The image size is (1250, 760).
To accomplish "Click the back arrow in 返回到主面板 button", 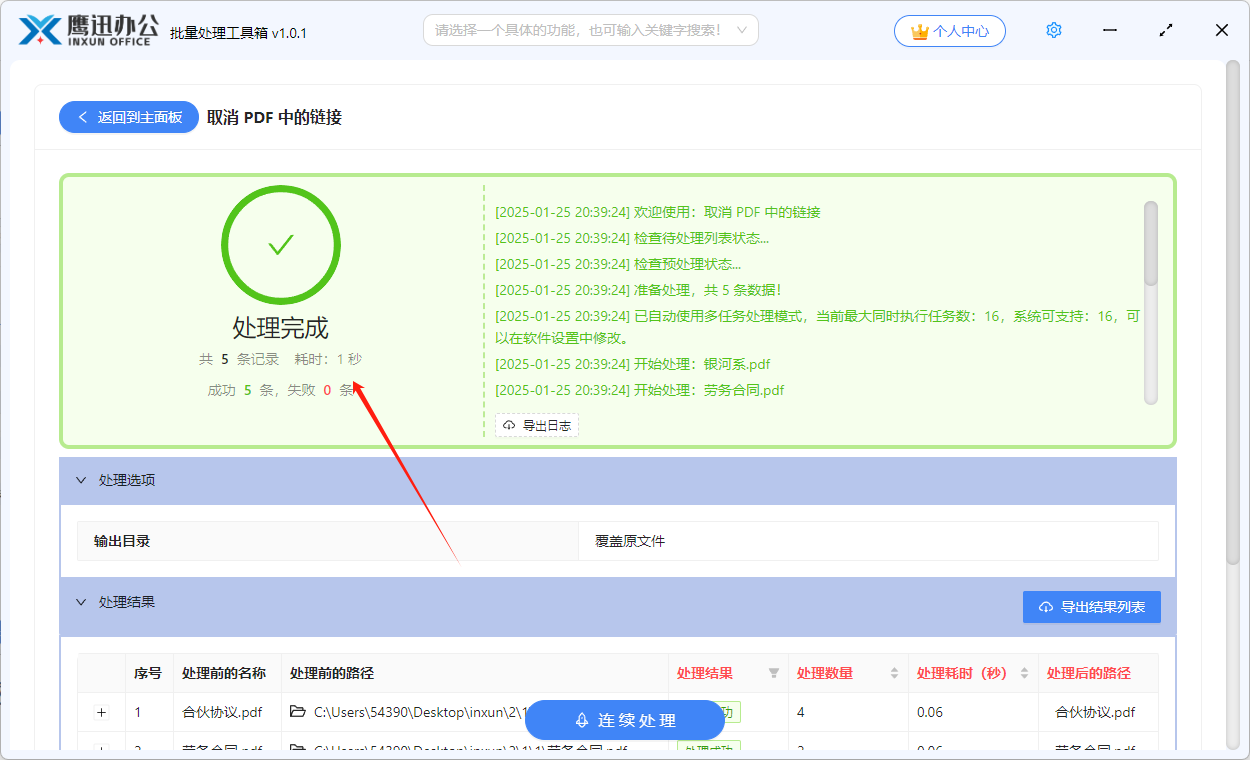I will coord(83,117).
